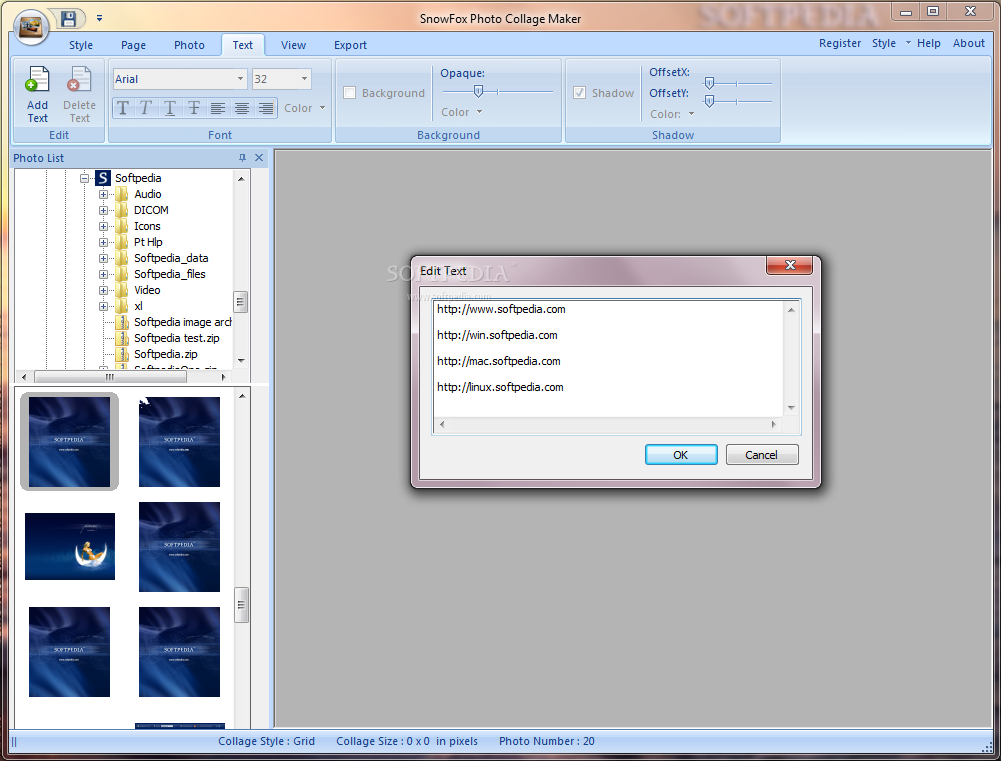Viewport: 1001px width, 761px height.
Task: Open the font size 32 dropdown
Action: point(304,79)
